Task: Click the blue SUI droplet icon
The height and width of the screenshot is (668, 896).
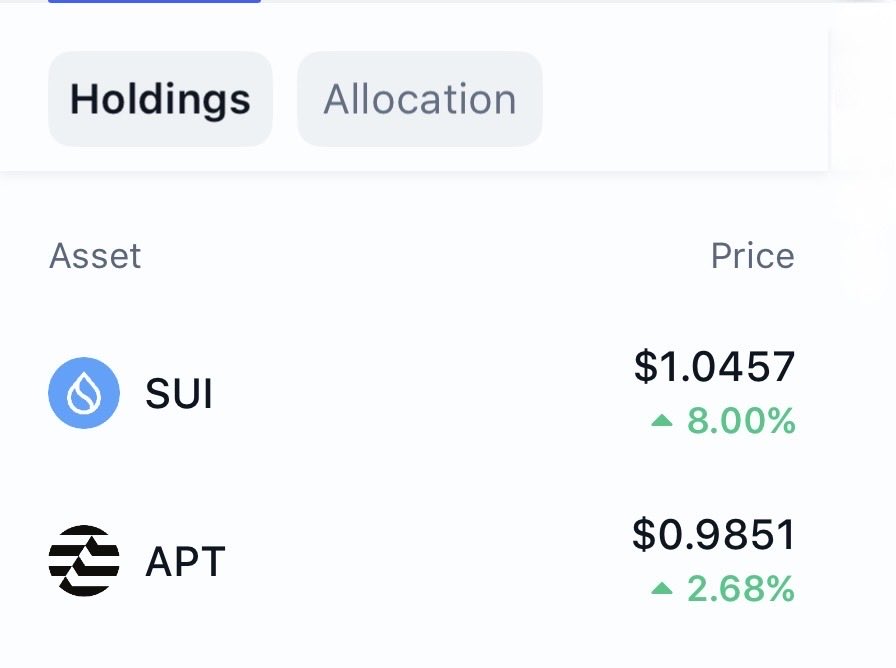Action: click(x=84, y=393)
